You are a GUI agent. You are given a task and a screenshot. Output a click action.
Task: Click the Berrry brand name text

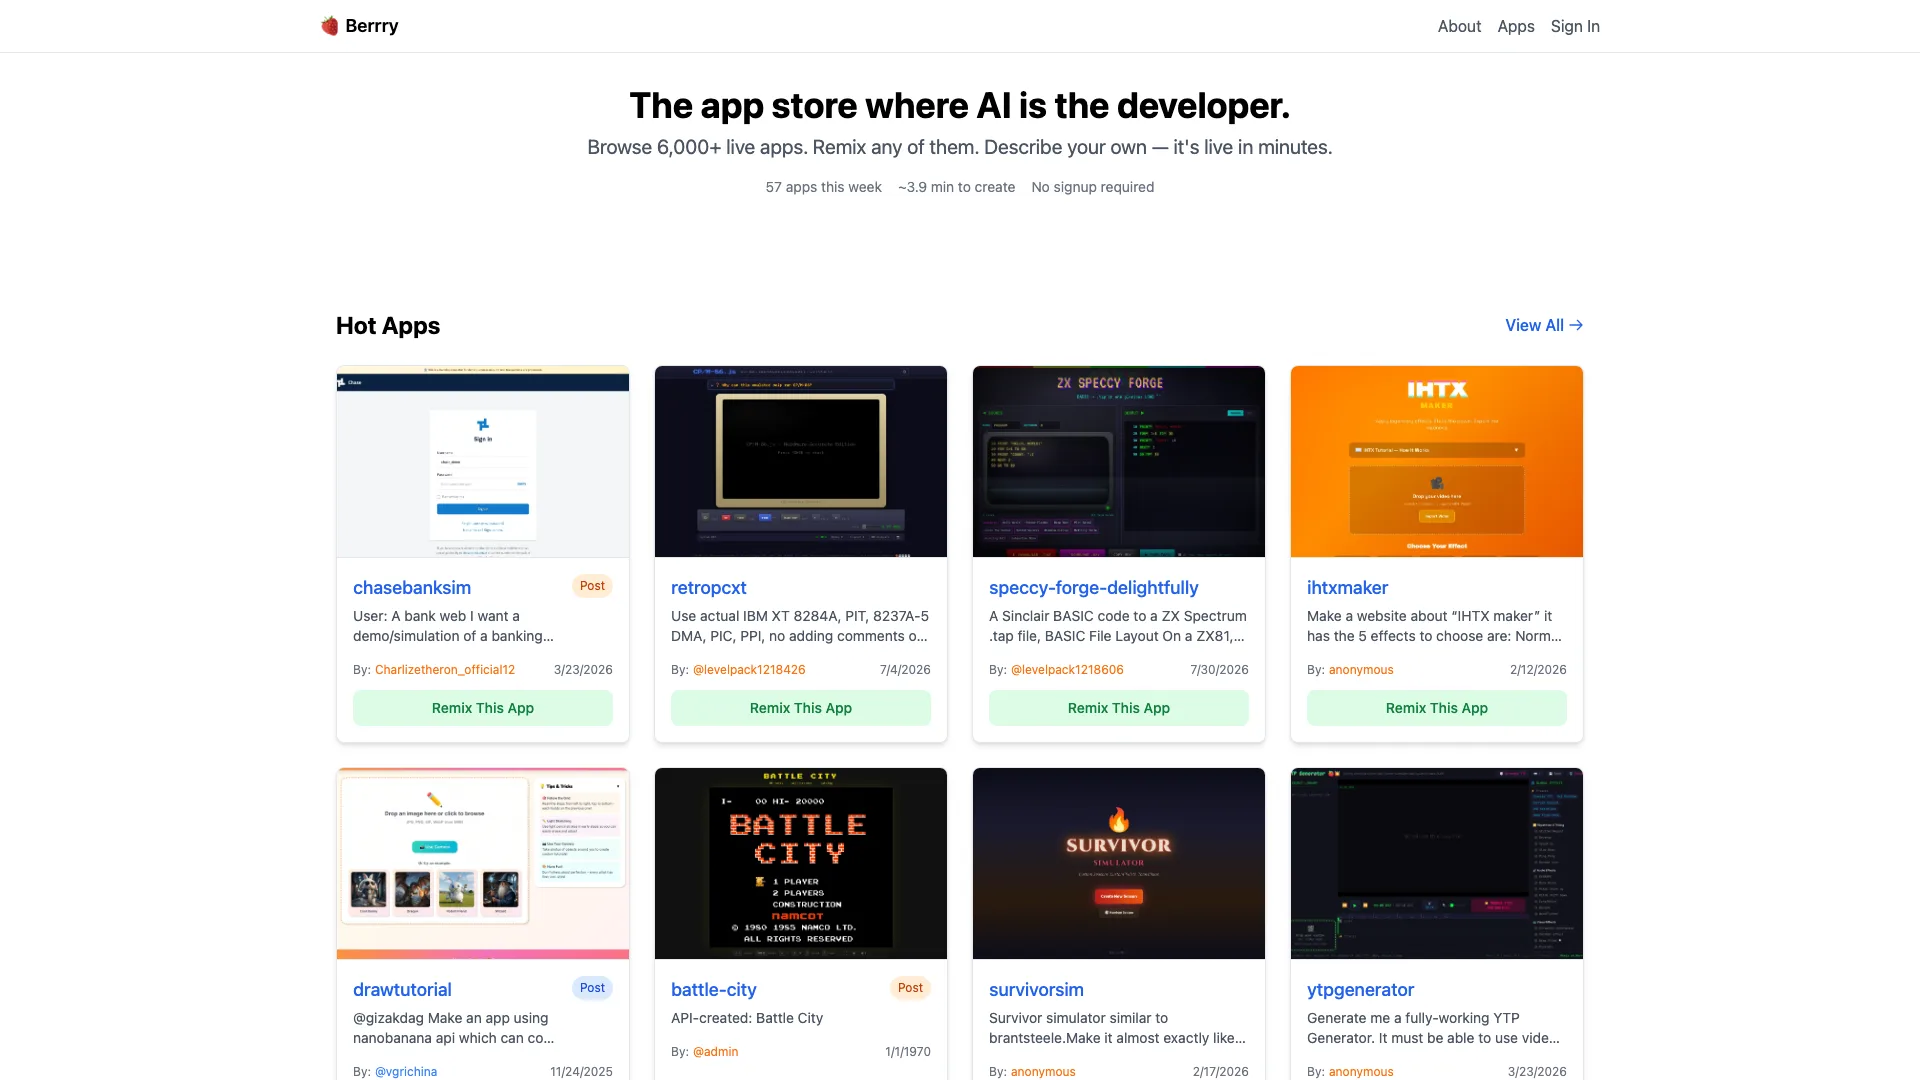[x=372, y=26]
